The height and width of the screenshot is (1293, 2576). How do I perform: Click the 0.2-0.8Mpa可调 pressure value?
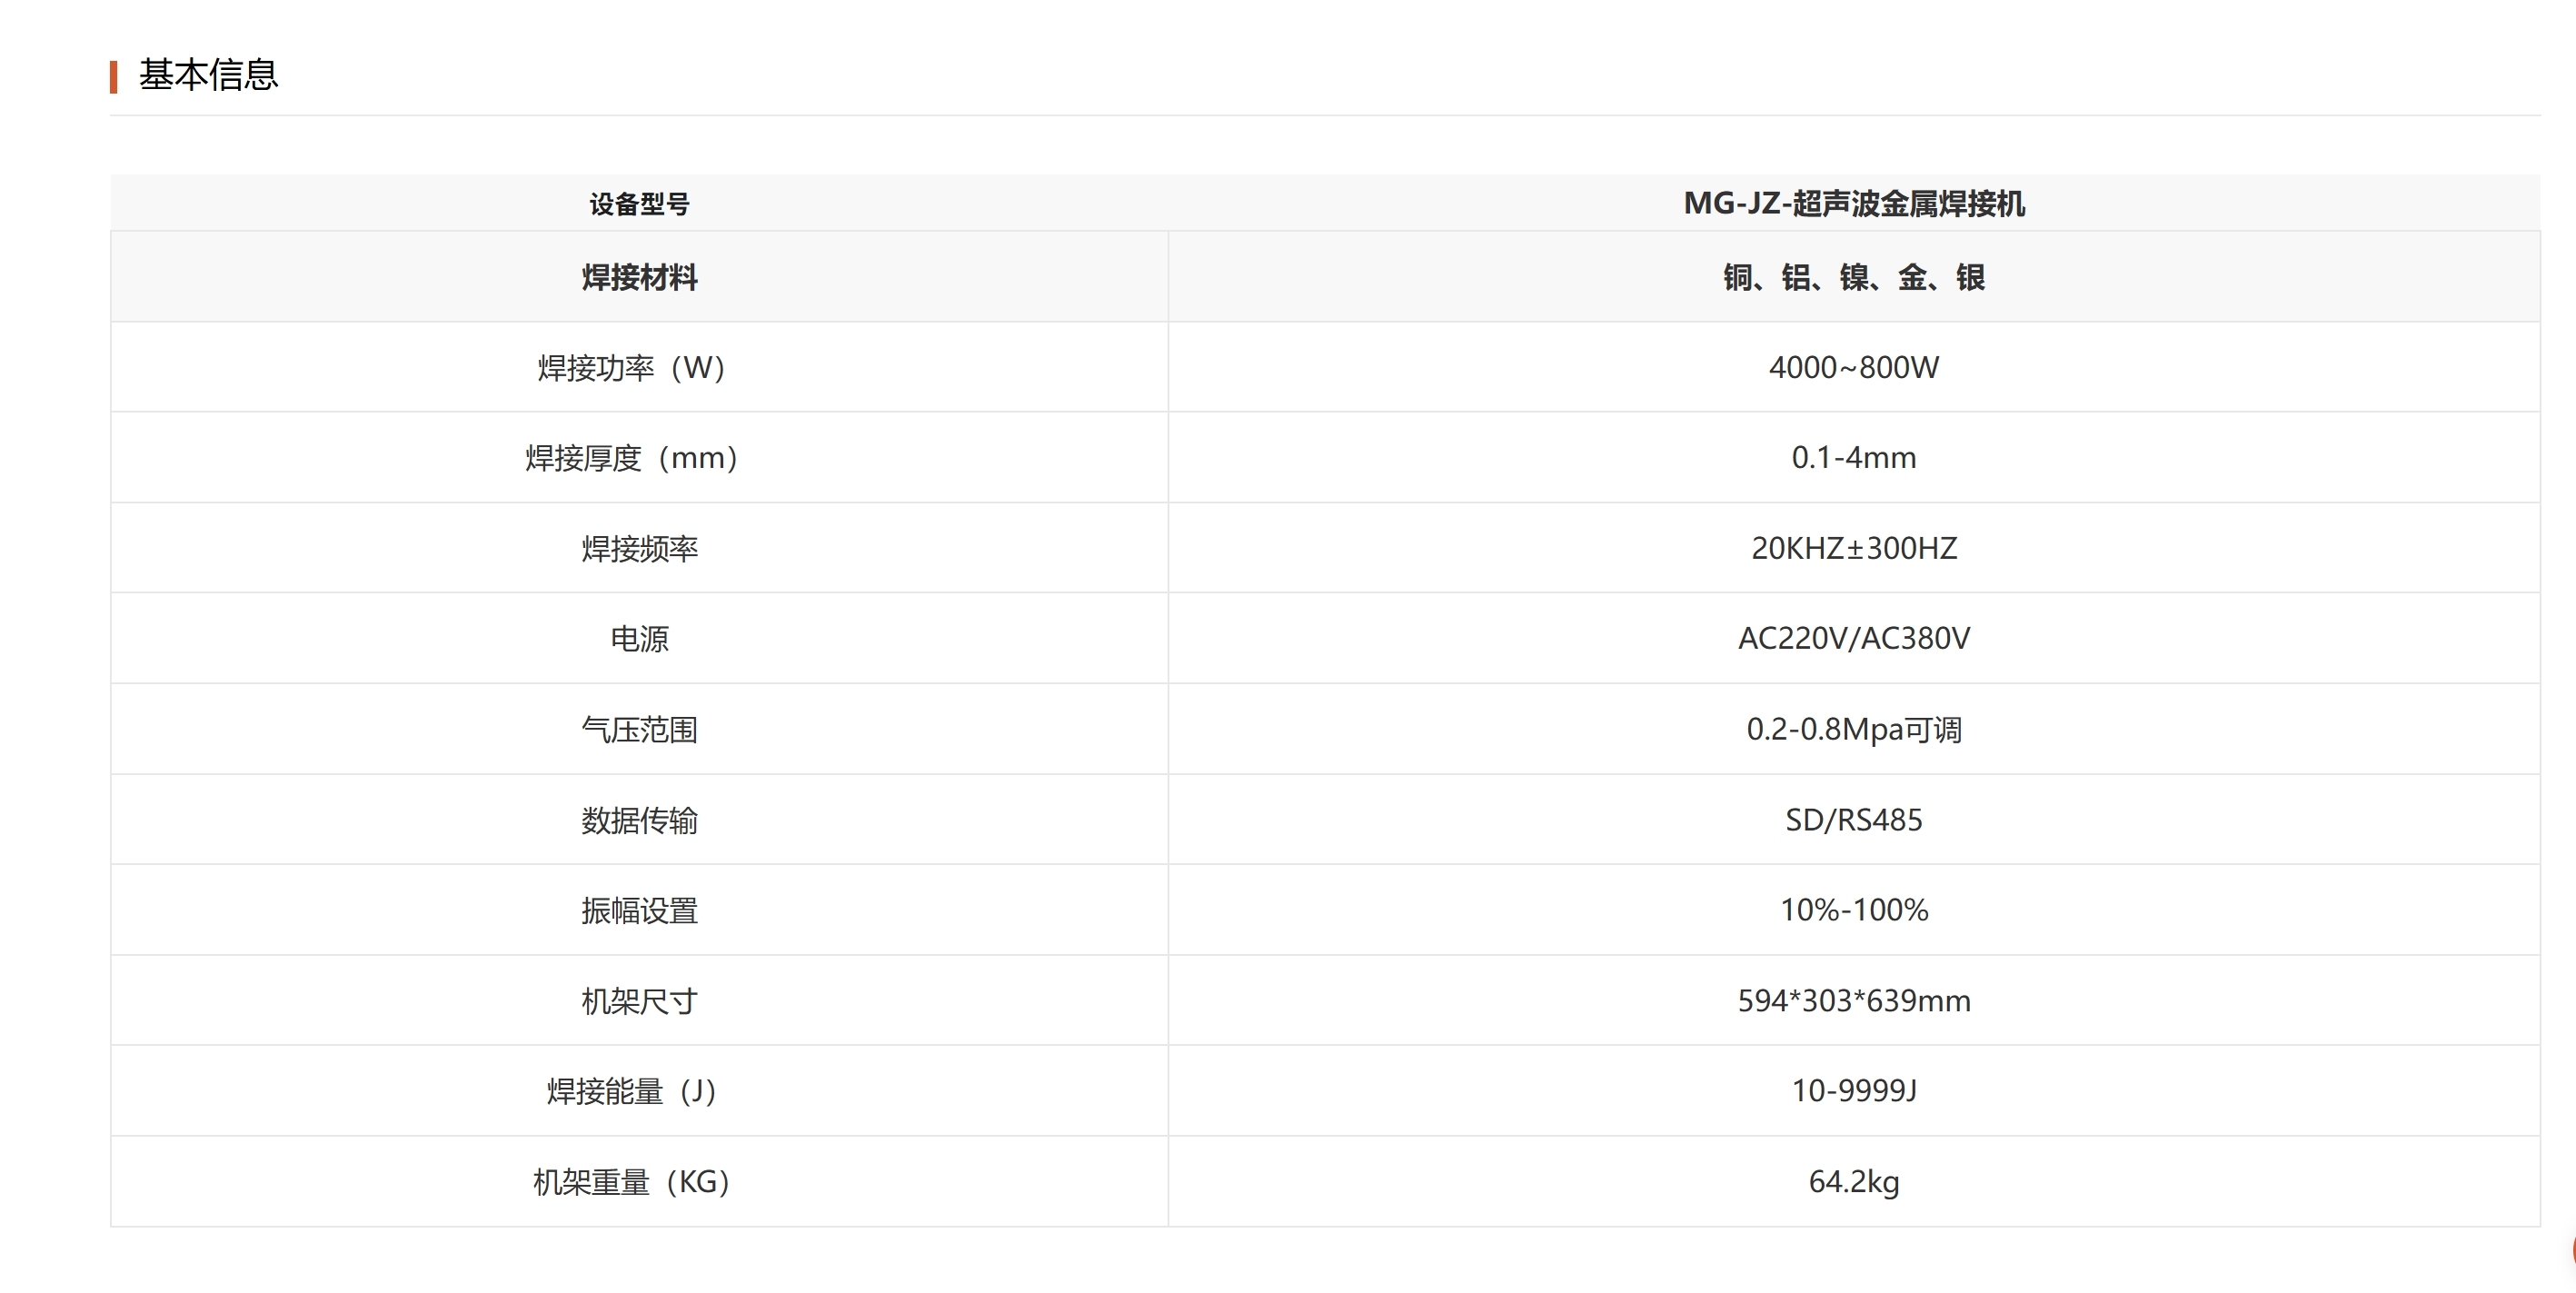coord(1853,730)
